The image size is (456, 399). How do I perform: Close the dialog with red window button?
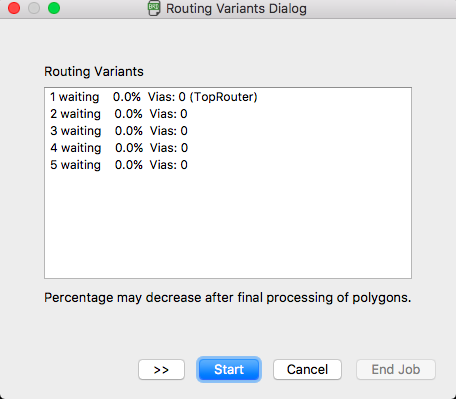tap(14, 8)
